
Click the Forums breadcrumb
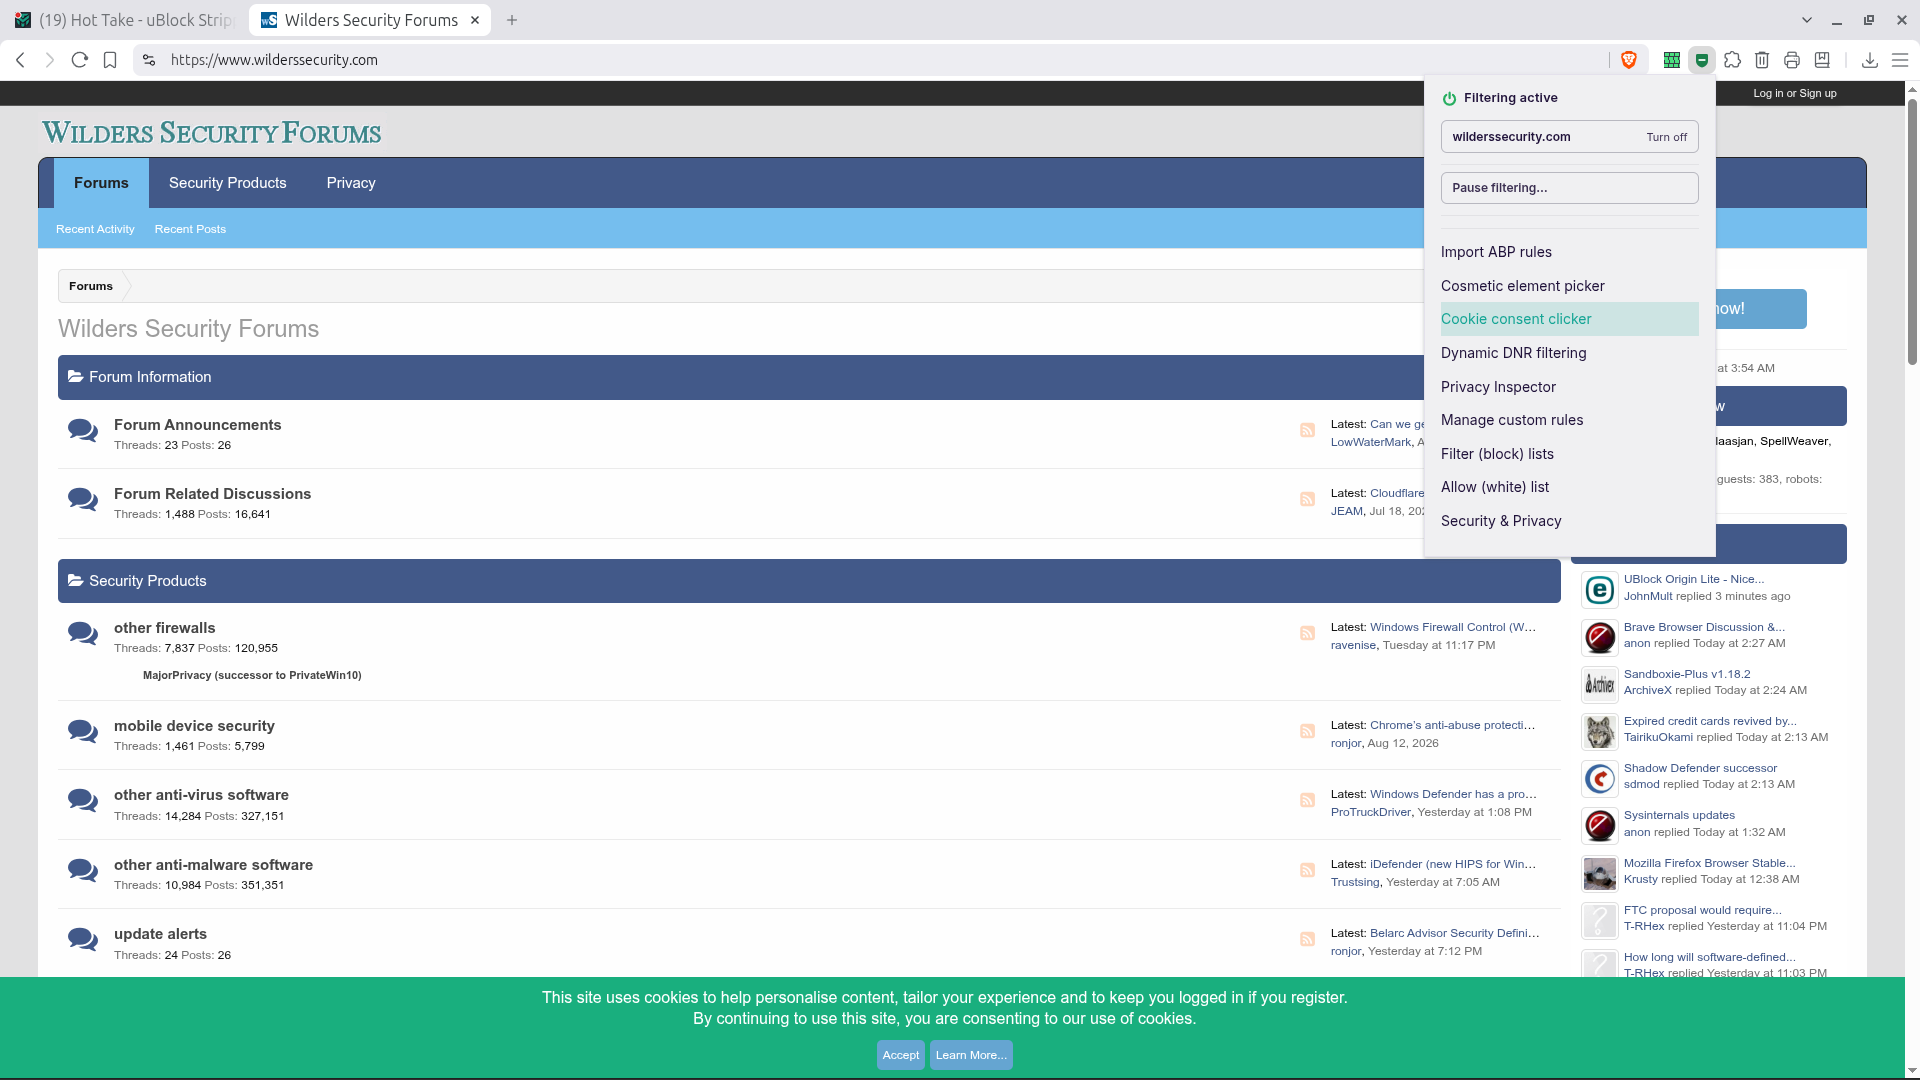click(x=91, y=286)
